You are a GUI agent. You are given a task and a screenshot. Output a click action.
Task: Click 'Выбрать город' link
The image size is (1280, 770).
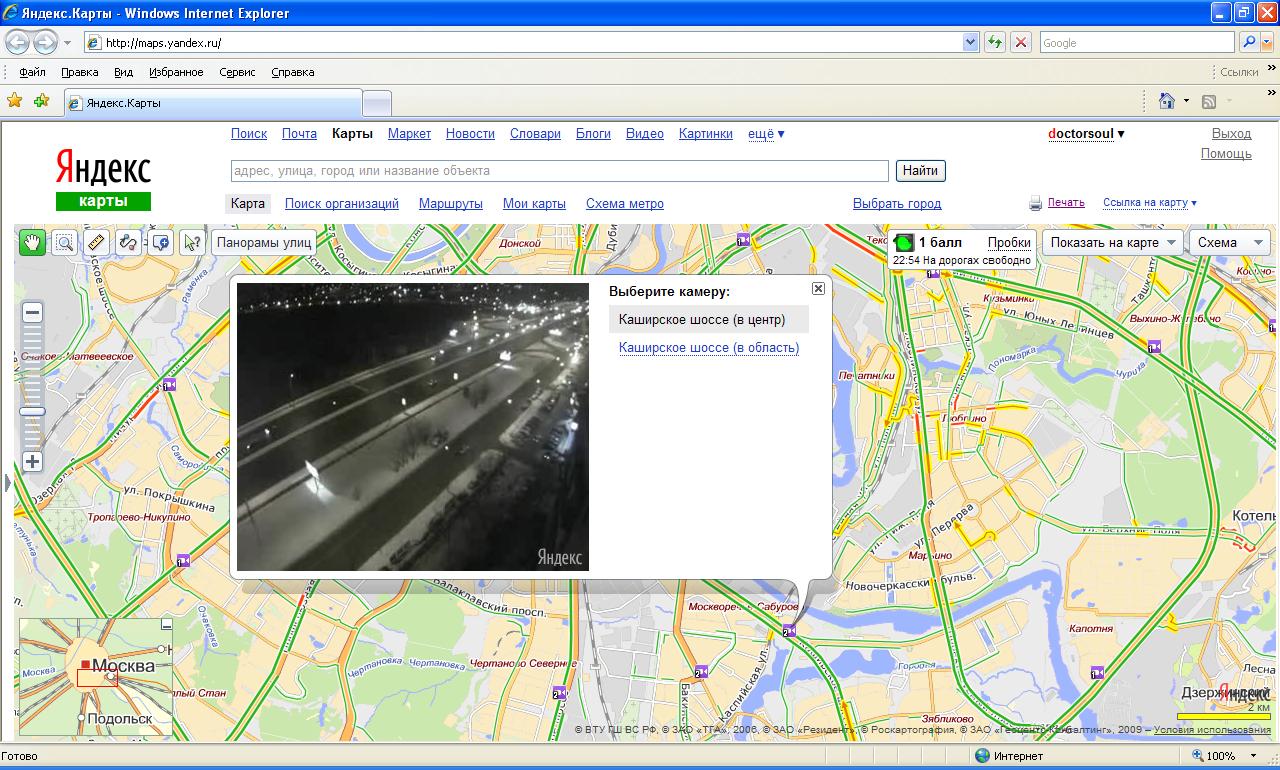tap(897, 203)
